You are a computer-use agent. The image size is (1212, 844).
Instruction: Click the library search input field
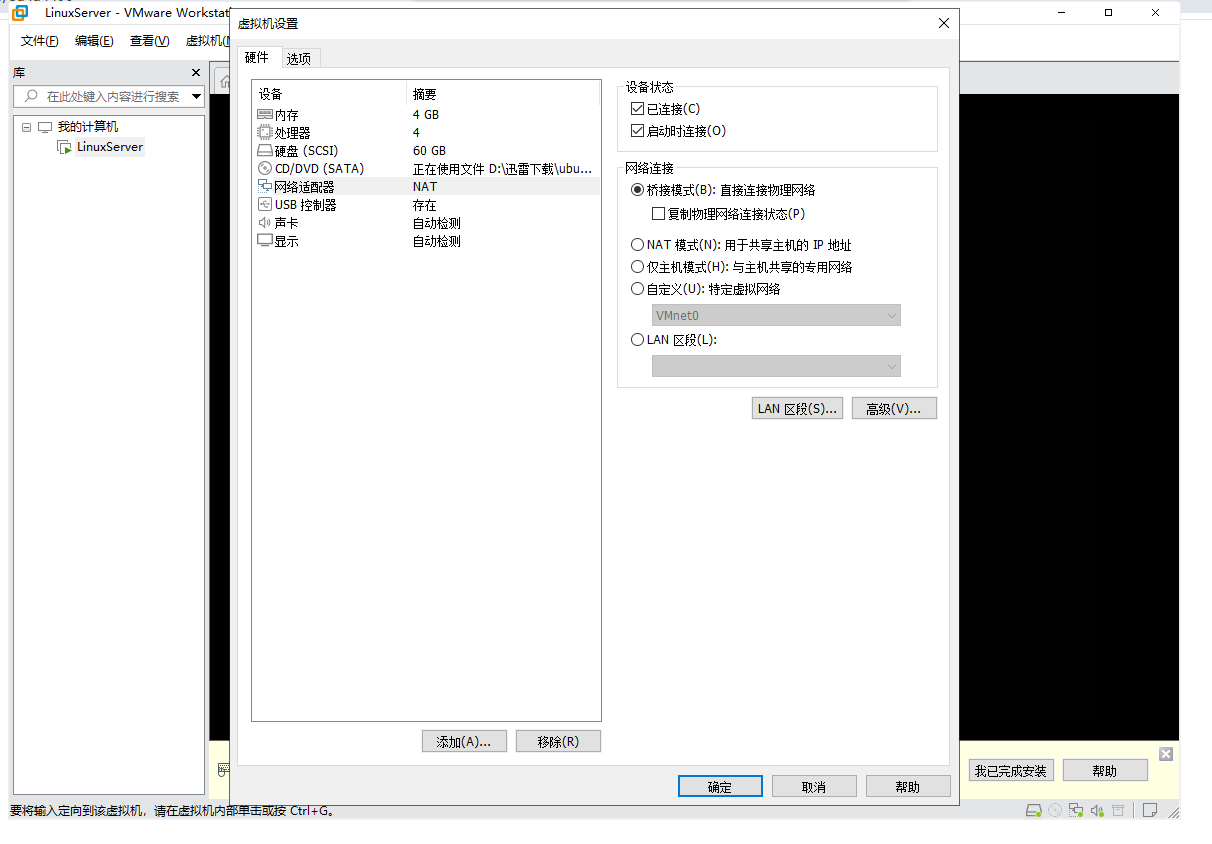coord(112,97)
